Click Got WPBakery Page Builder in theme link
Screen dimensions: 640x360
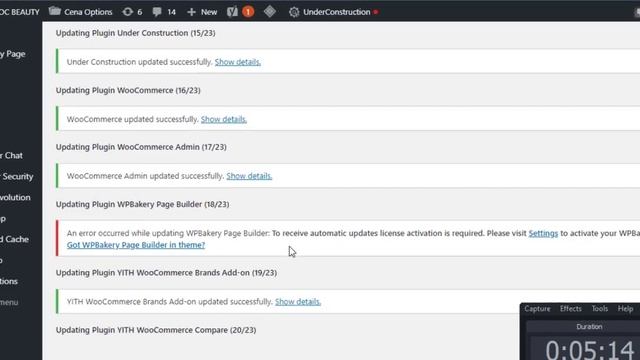click(136, 245)
